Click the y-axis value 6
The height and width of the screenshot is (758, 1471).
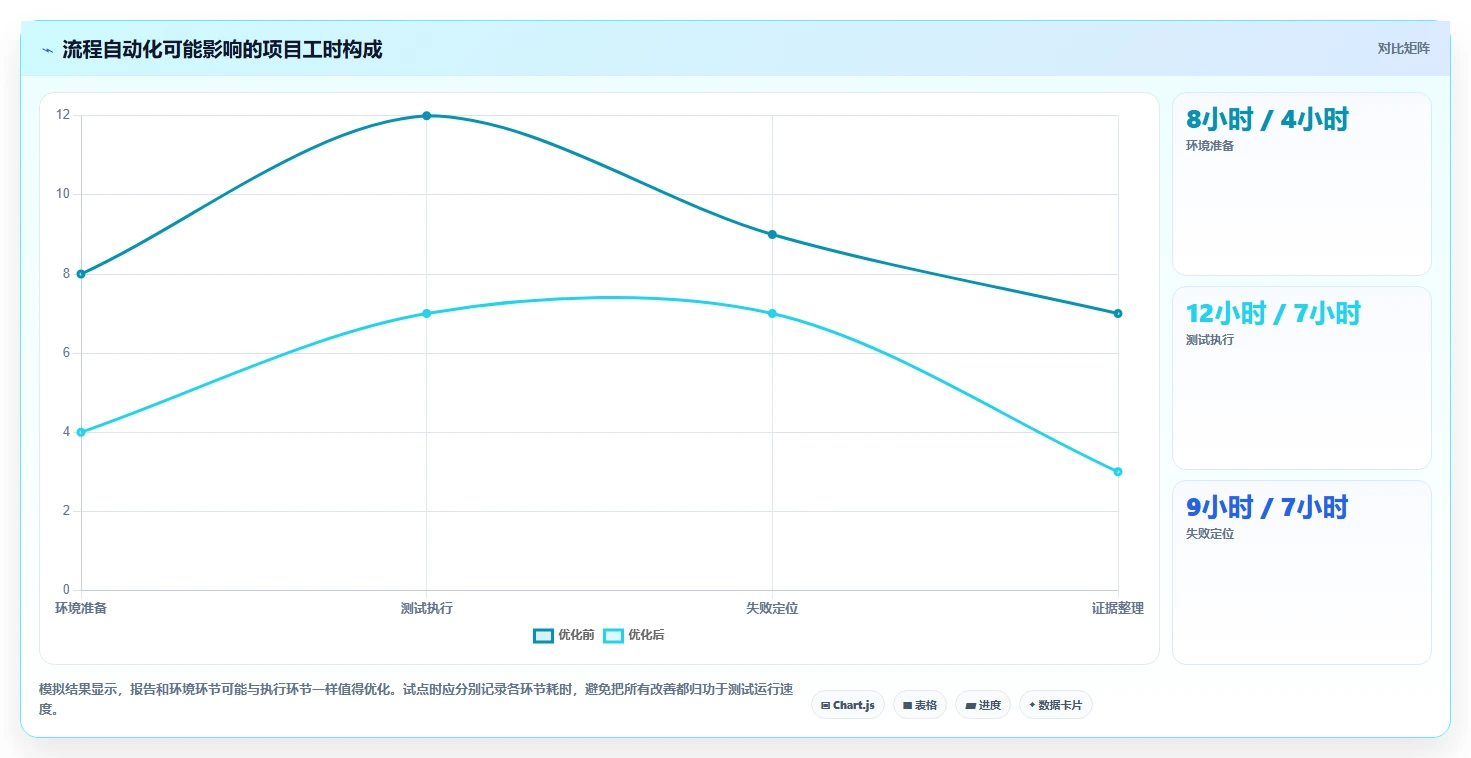(x=66, y=353)
